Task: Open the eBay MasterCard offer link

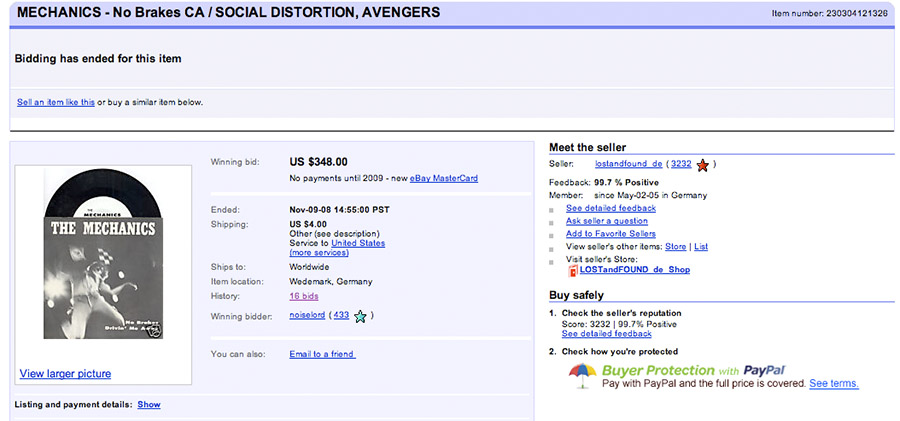Action: point(444,178)
